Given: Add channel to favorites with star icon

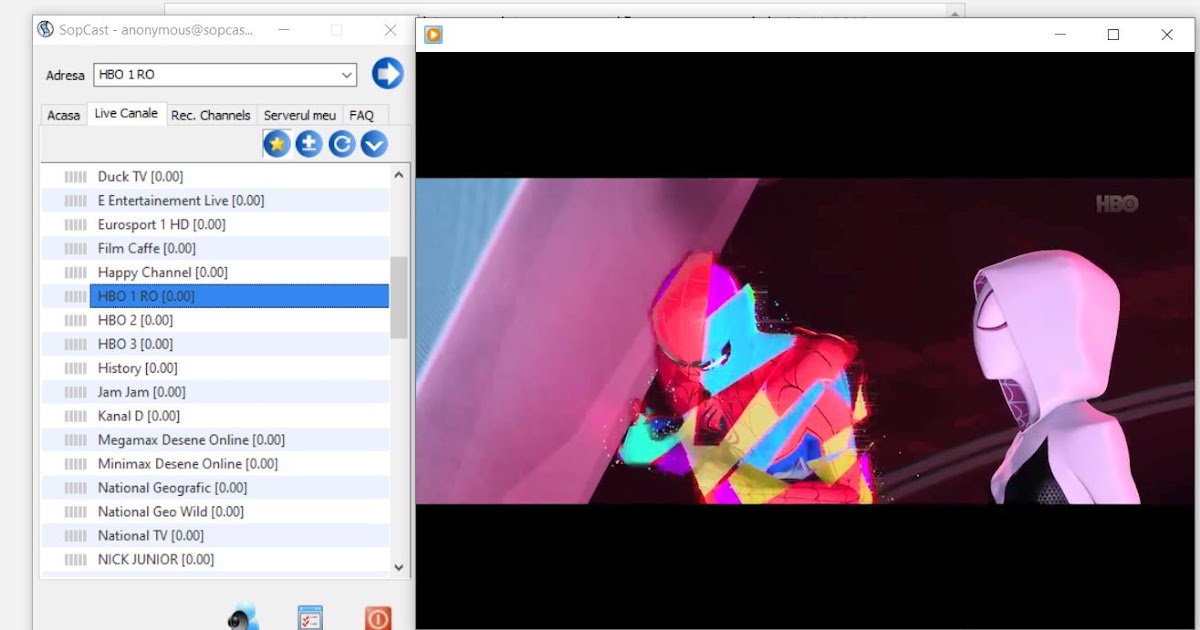Looking at the screenshot, I should 277,144.
